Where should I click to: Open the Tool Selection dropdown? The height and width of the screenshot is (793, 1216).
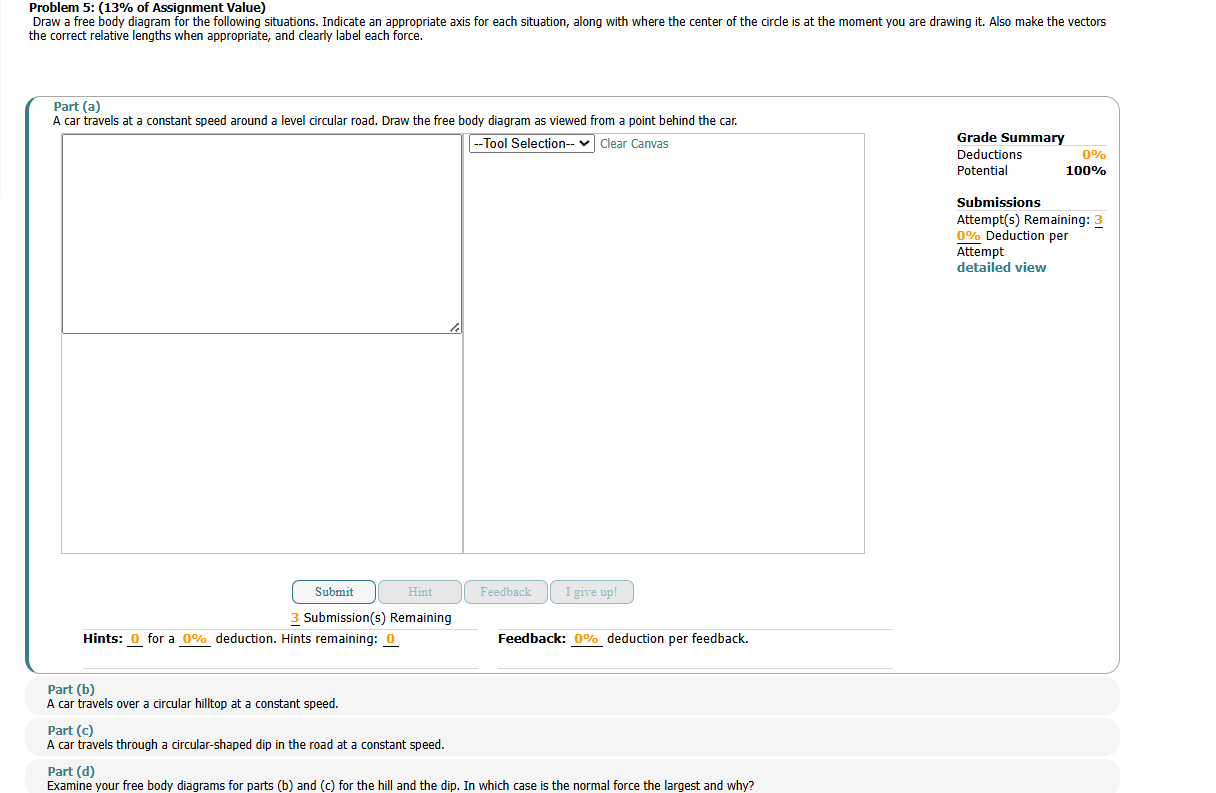click(531, 143)
